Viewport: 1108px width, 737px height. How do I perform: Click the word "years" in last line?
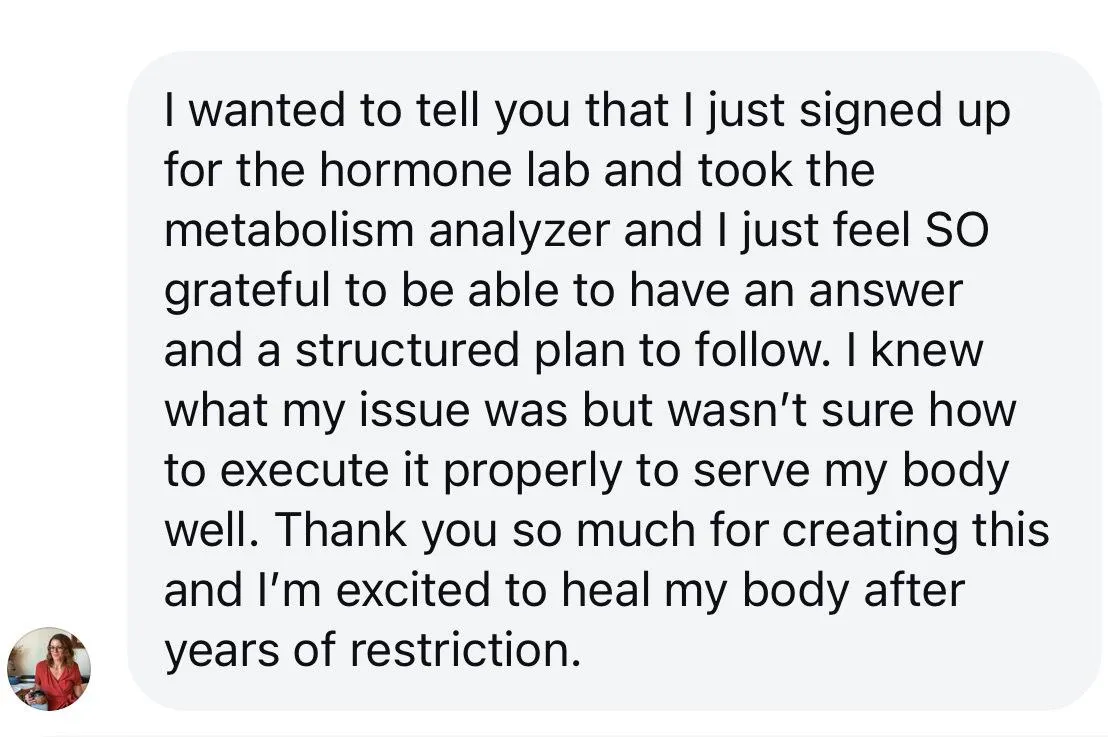tap(222, 650)
